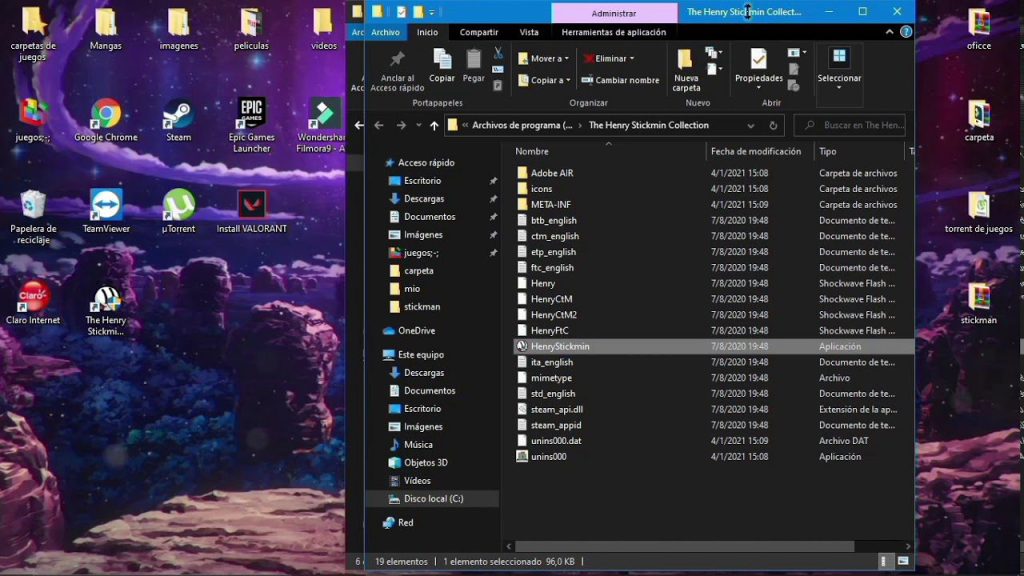Open the address bar dropdown arrow
Screen dimensions: 1024x576
tap(749, 125)
